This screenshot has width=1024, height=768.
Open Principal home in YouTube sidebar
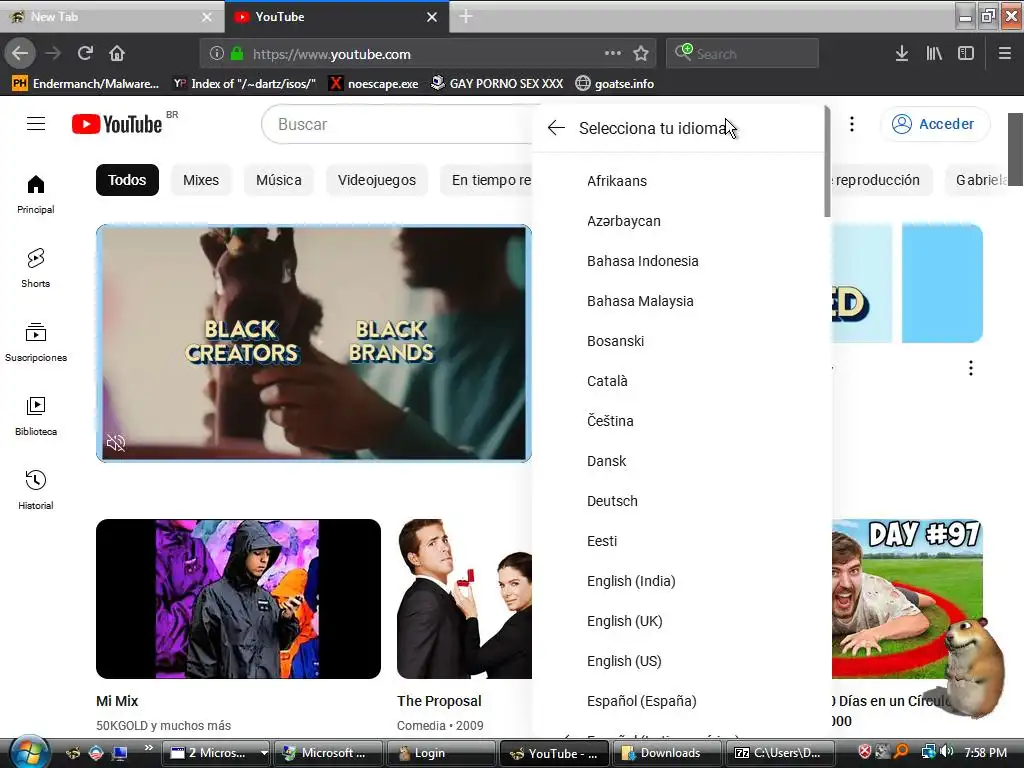pyautogui.click(x=36, y=194)
